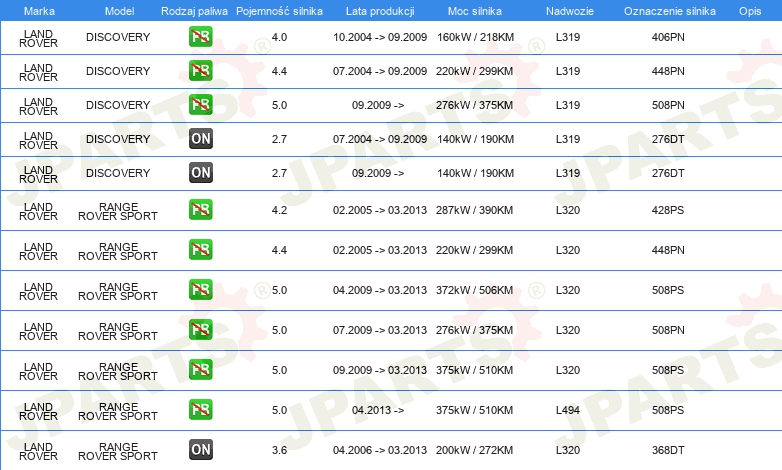Select engine code 448PN in the Discovery row

point(668,71)
